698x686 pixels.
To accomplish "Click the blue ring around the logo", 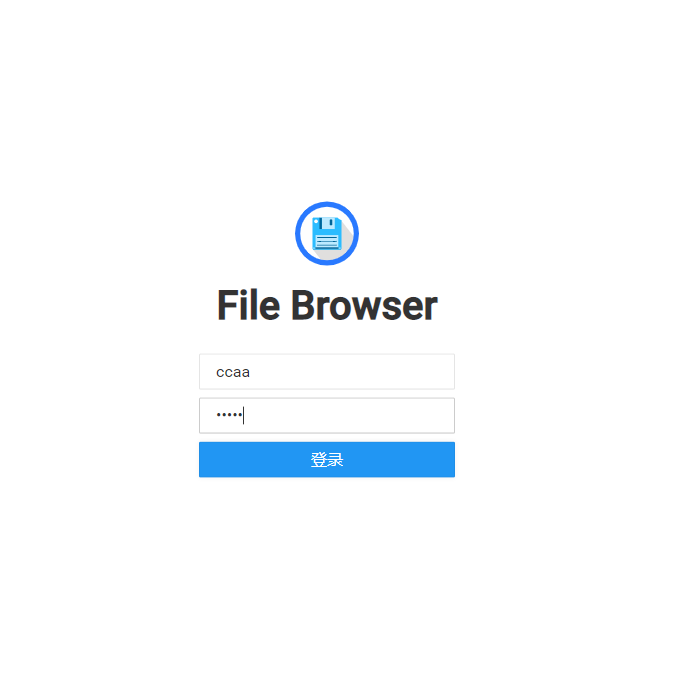I will point(327,204).
